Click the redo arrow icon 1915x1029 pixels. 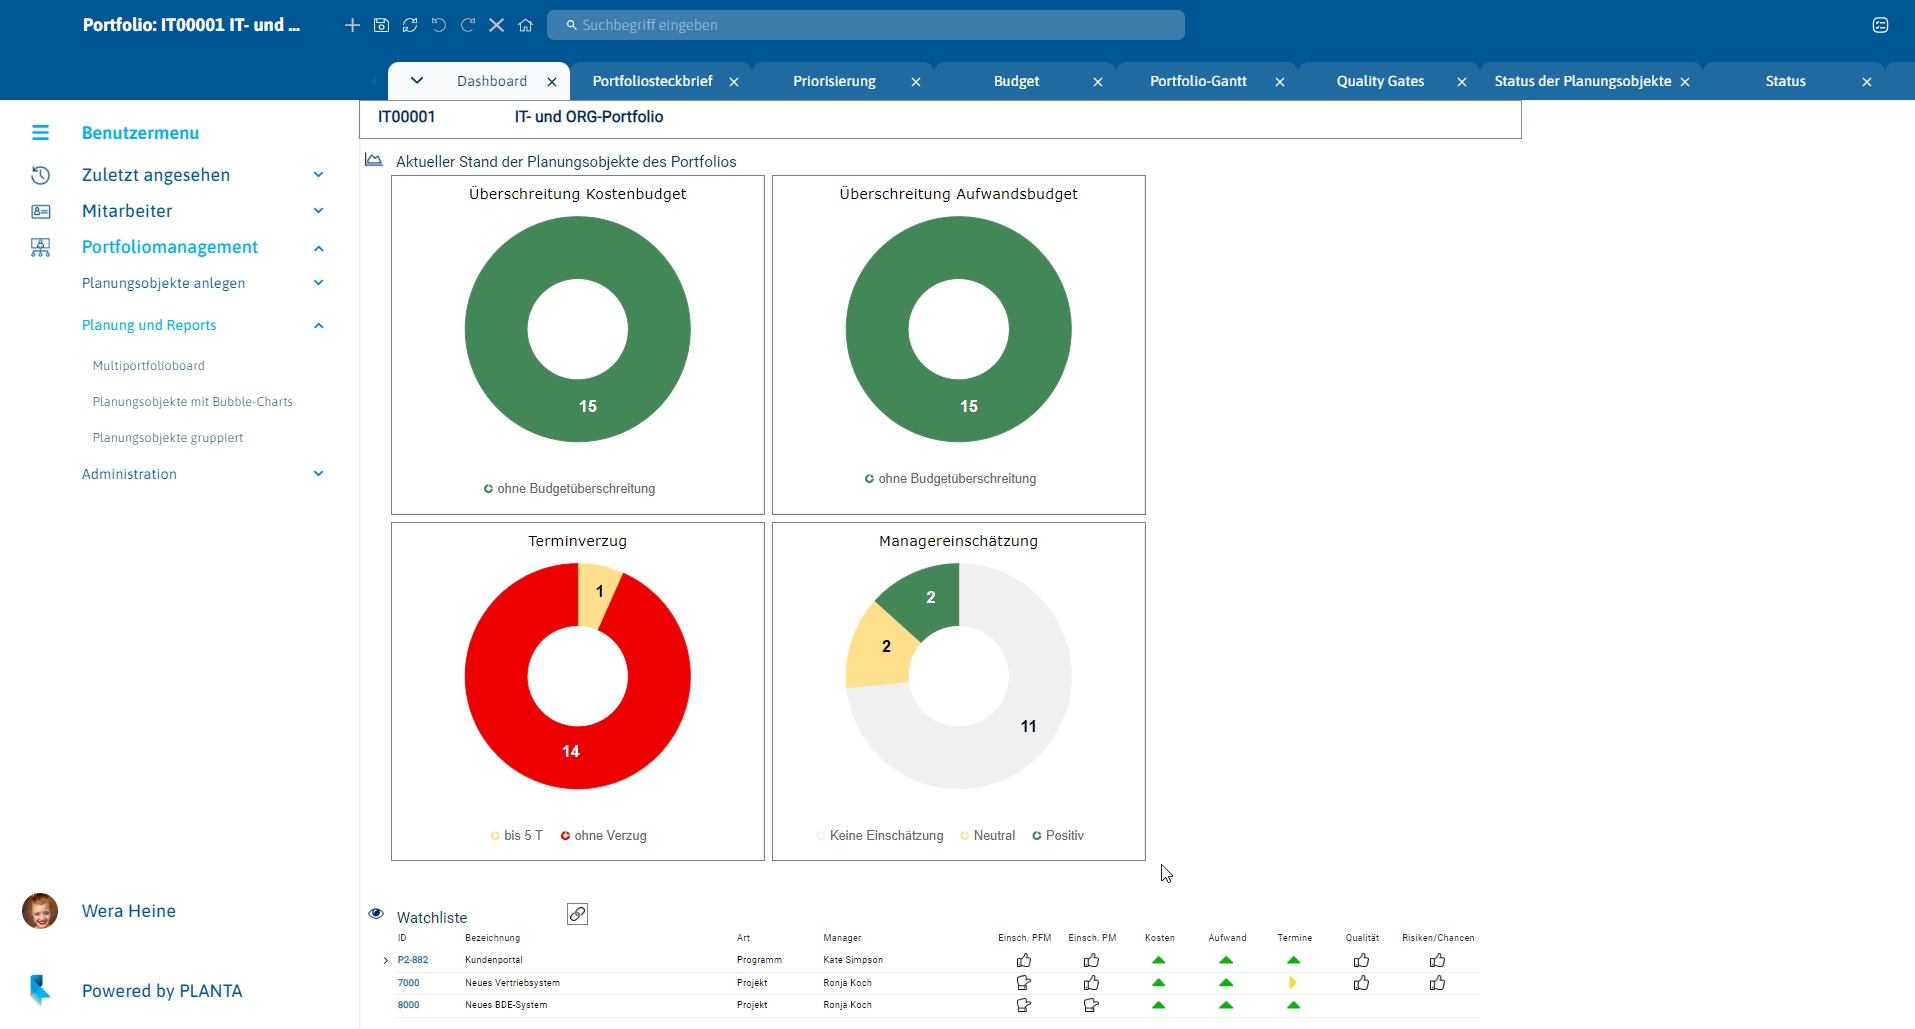tap(468, 25)
